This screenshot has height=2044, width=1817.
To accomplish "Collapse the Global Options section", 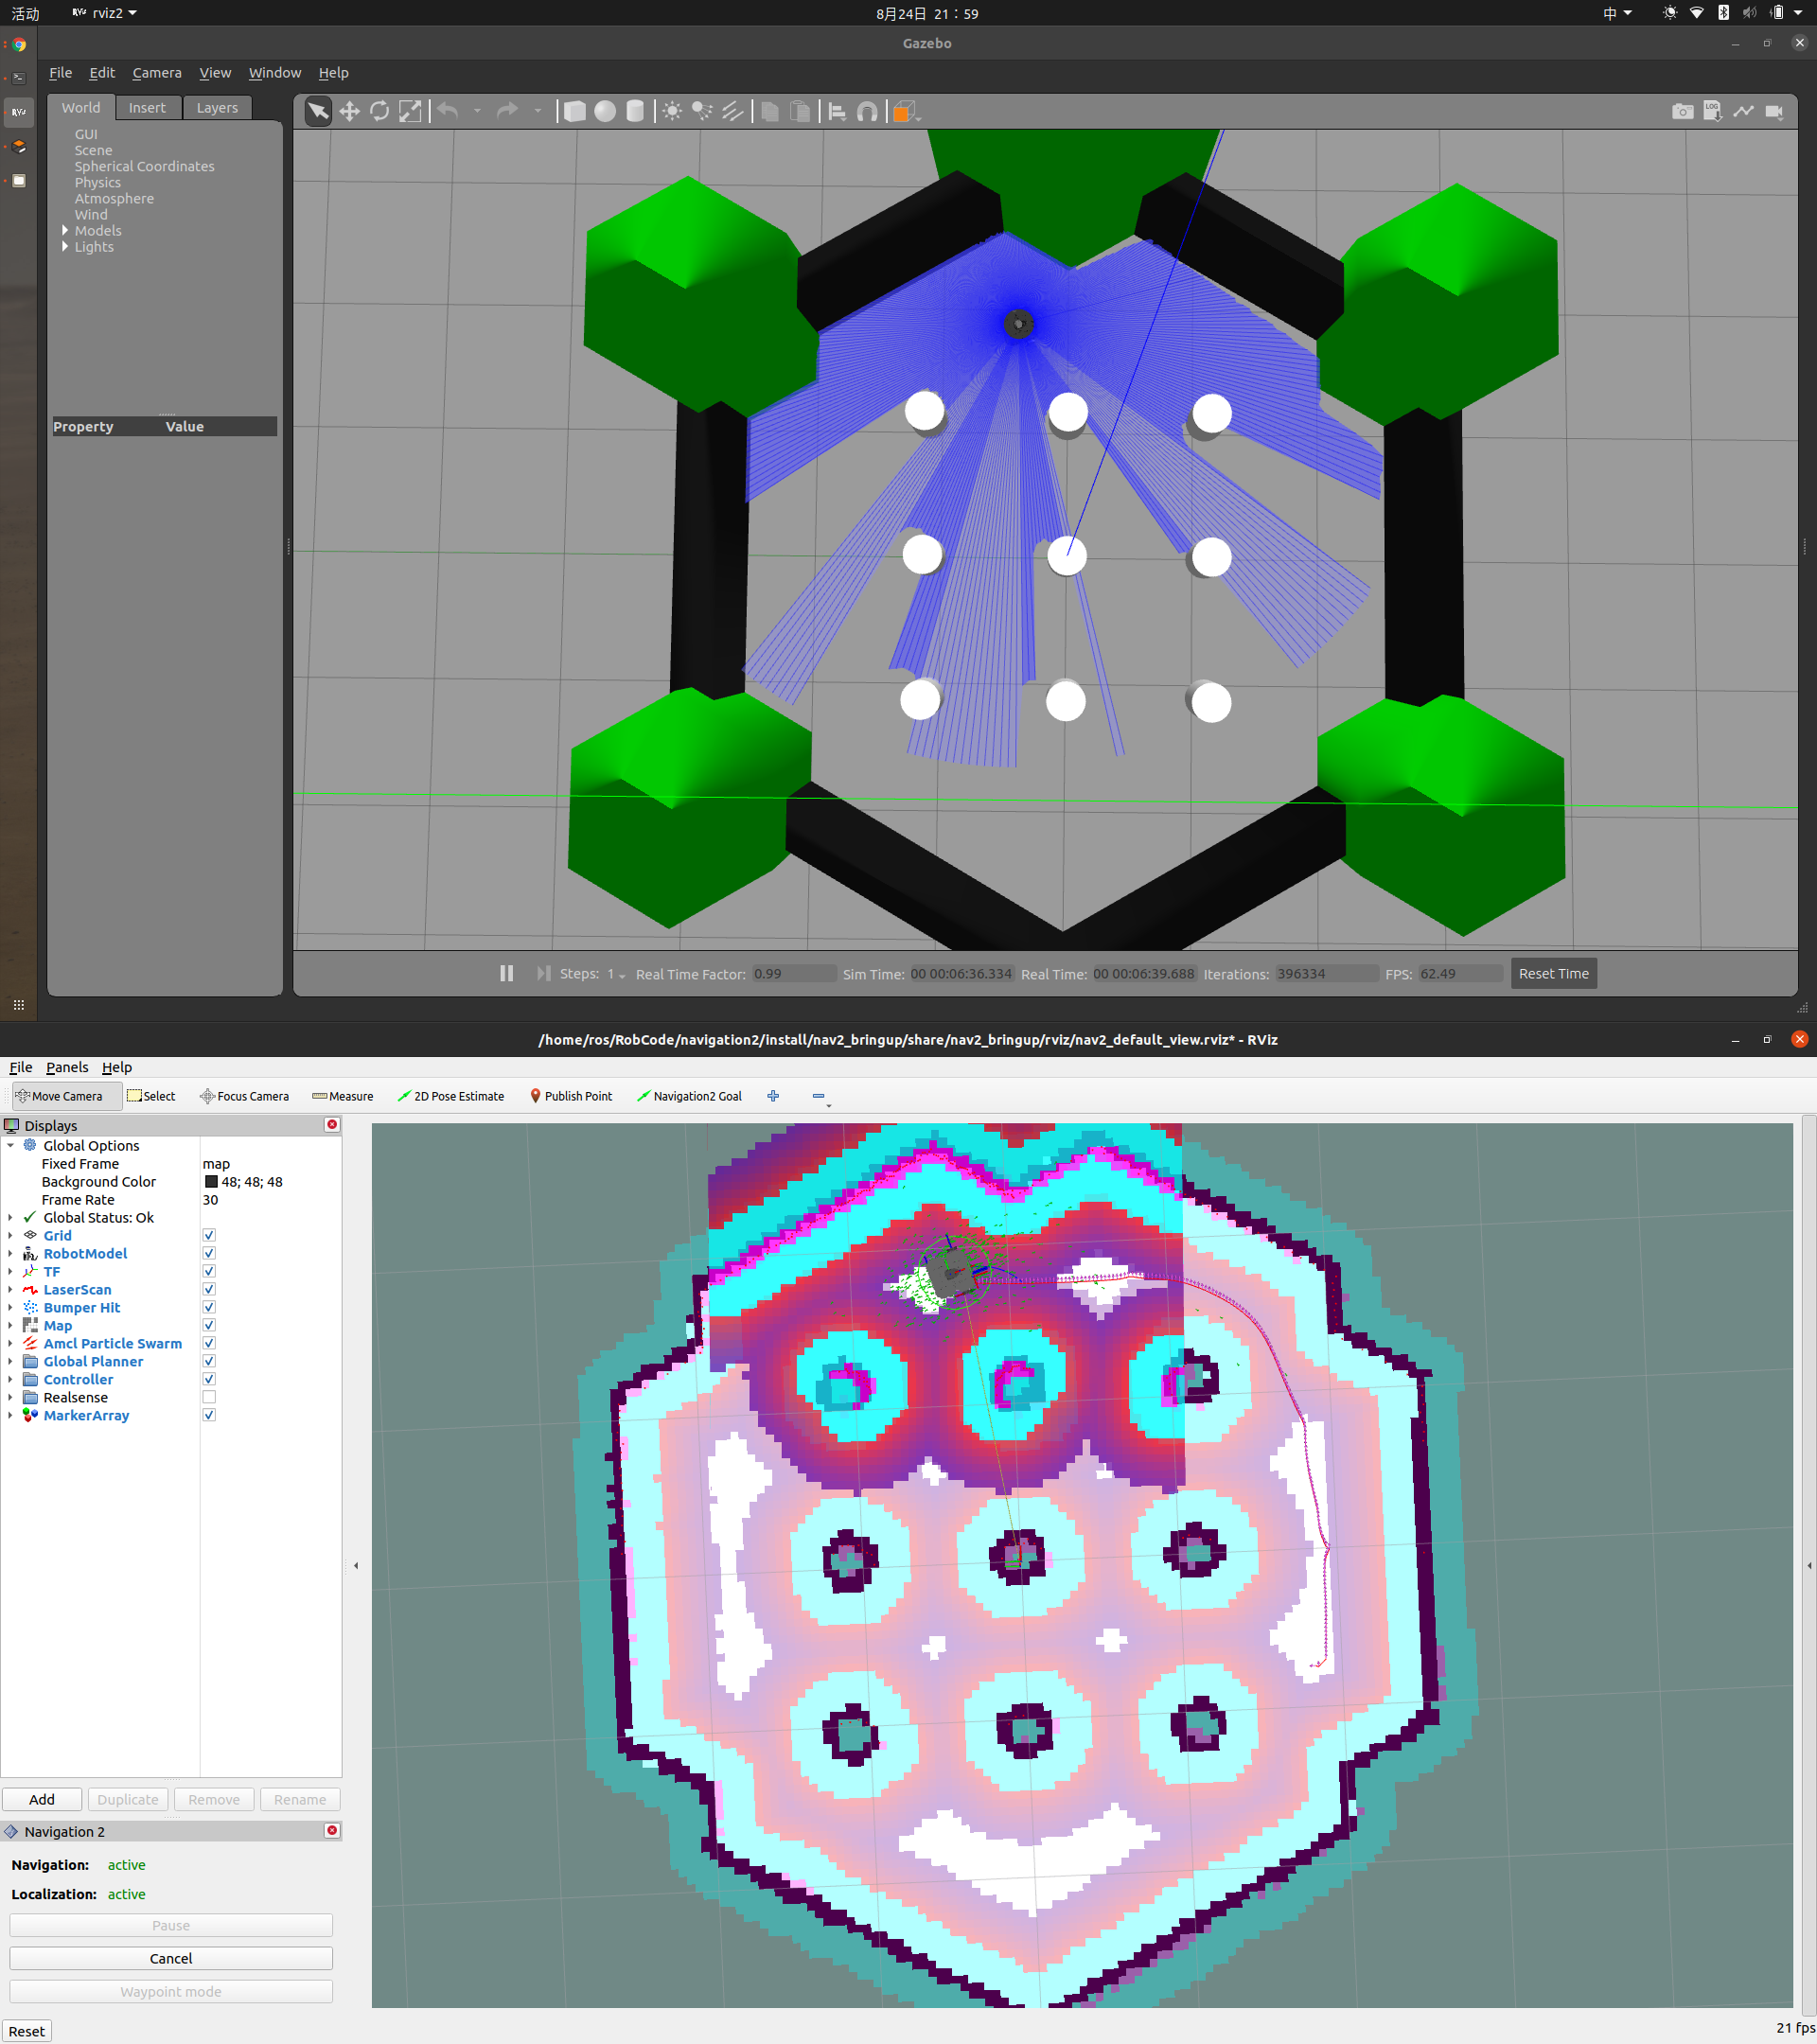I will tap(10, 1145).
